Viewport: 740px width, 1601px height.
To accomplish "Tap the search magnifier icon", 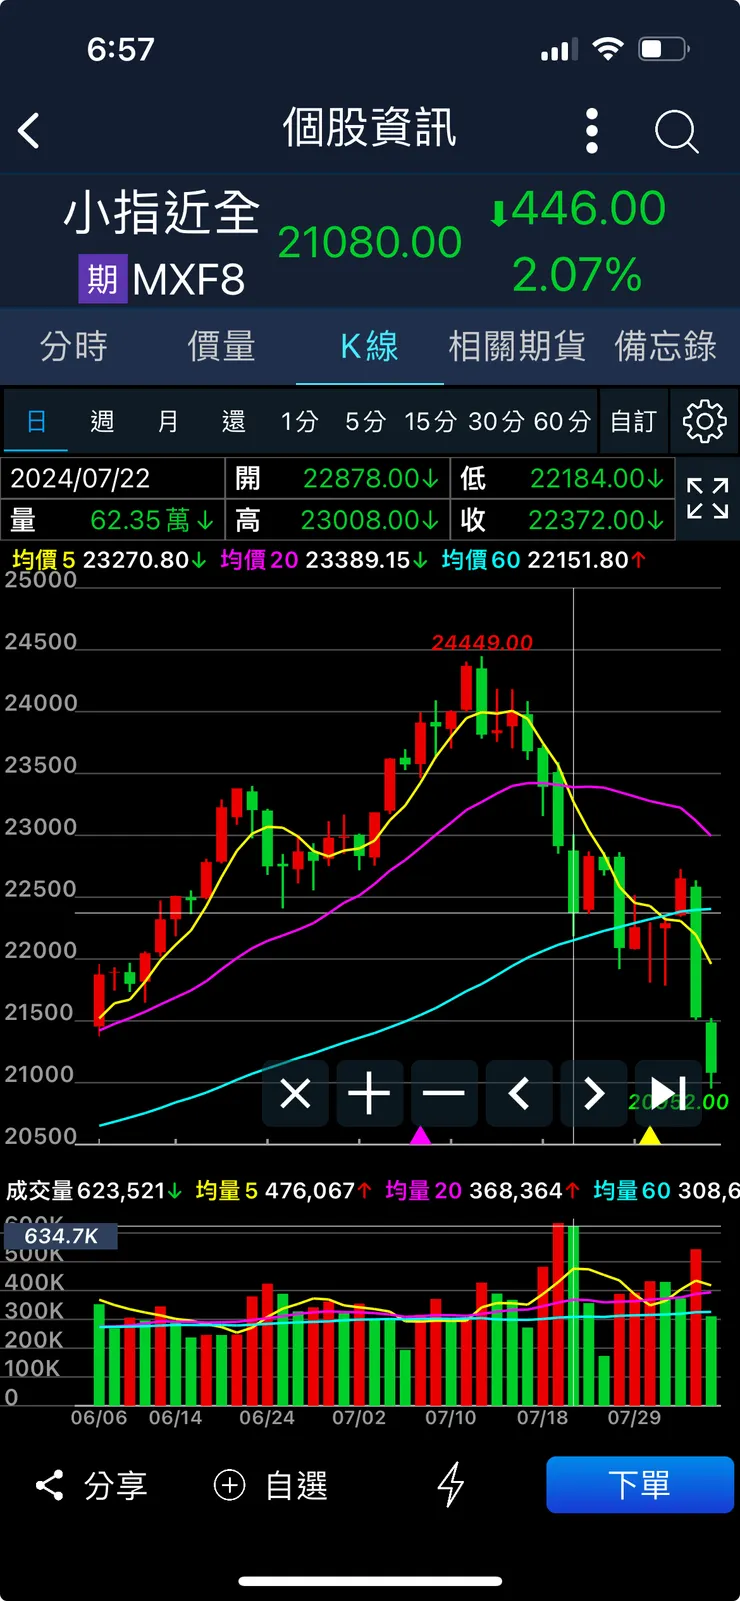I will coord(676,131).
